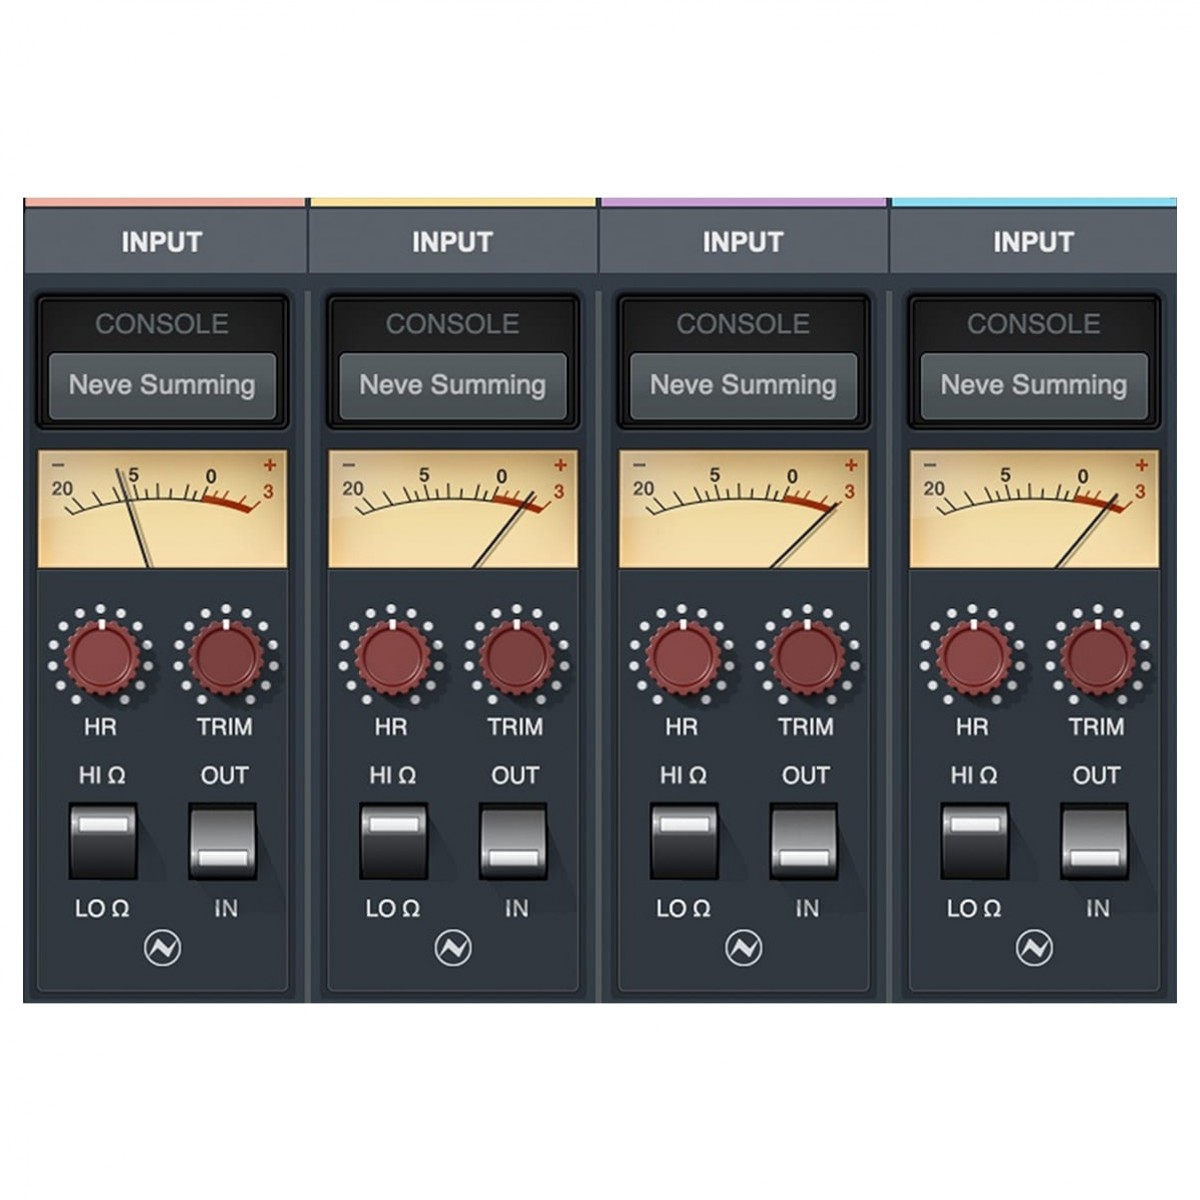Screen dimensions: 1200x1200
Task: Click the VU meter in the purple-topped channel
Action: tap(743, 509)
